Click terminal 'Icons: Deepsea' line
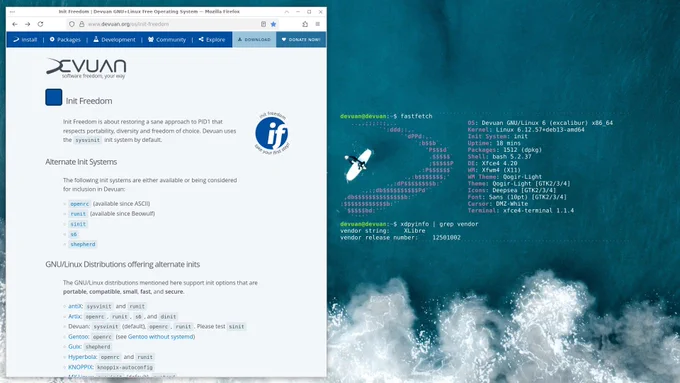 point(512,190)
